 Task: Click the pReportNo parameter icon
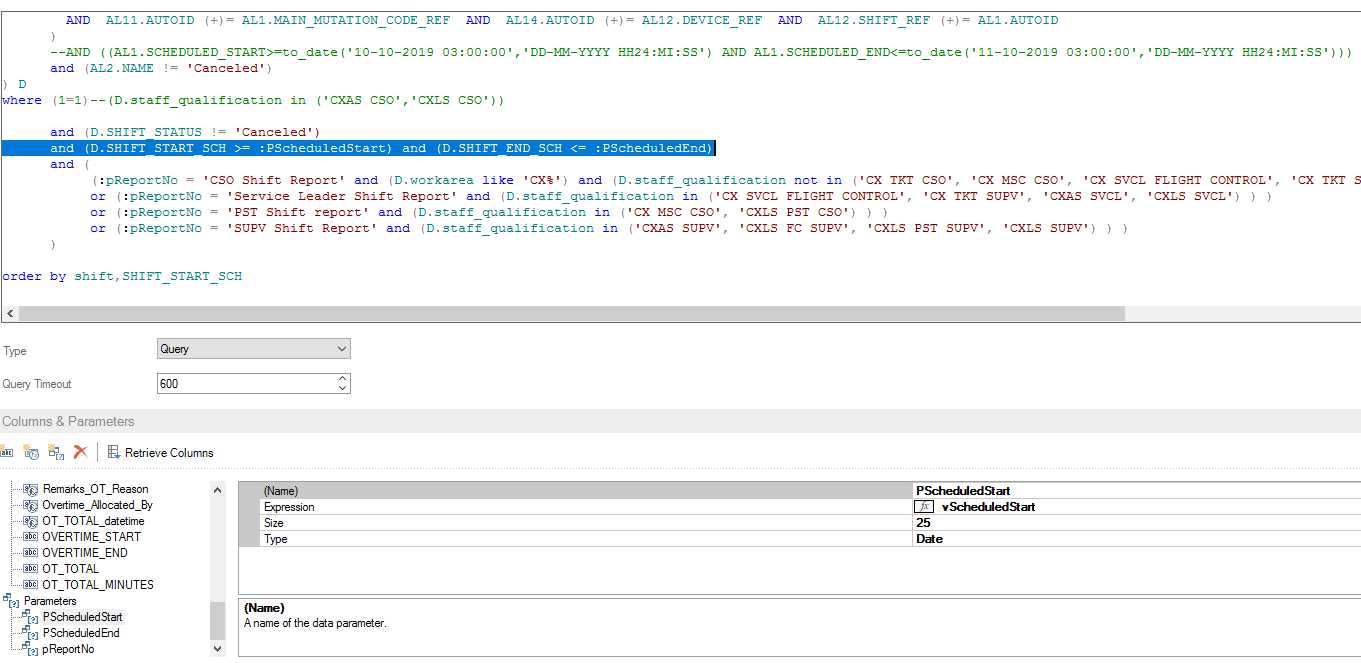coord(31,649)
